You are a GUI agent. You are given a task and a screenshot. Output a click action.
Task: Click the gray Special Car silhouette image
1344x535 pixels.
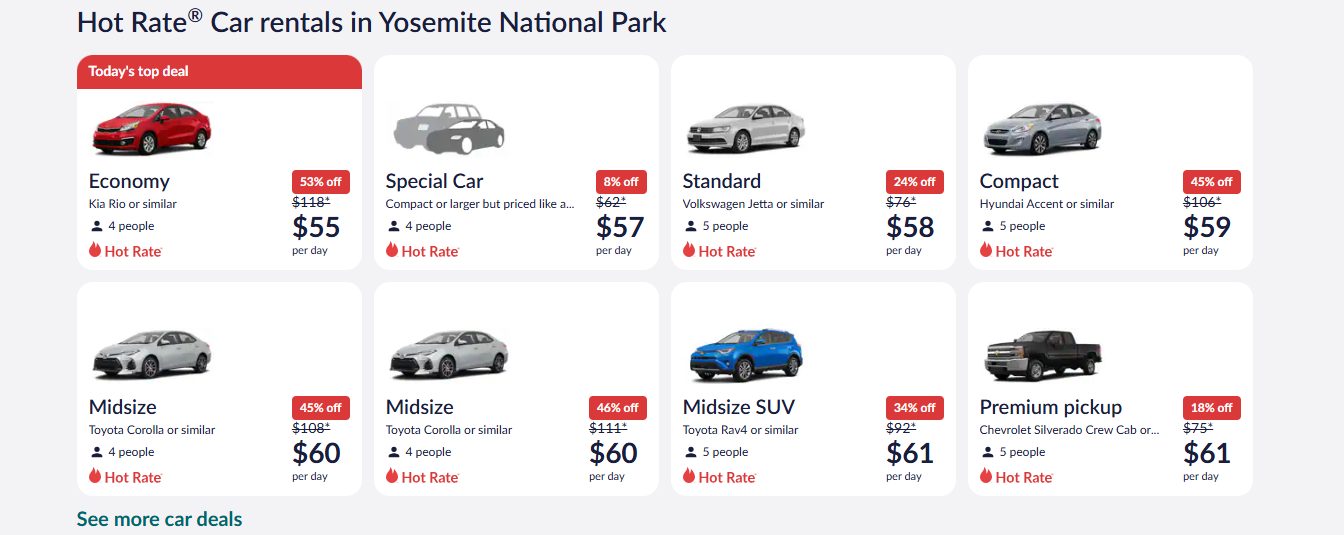point(449,129)
